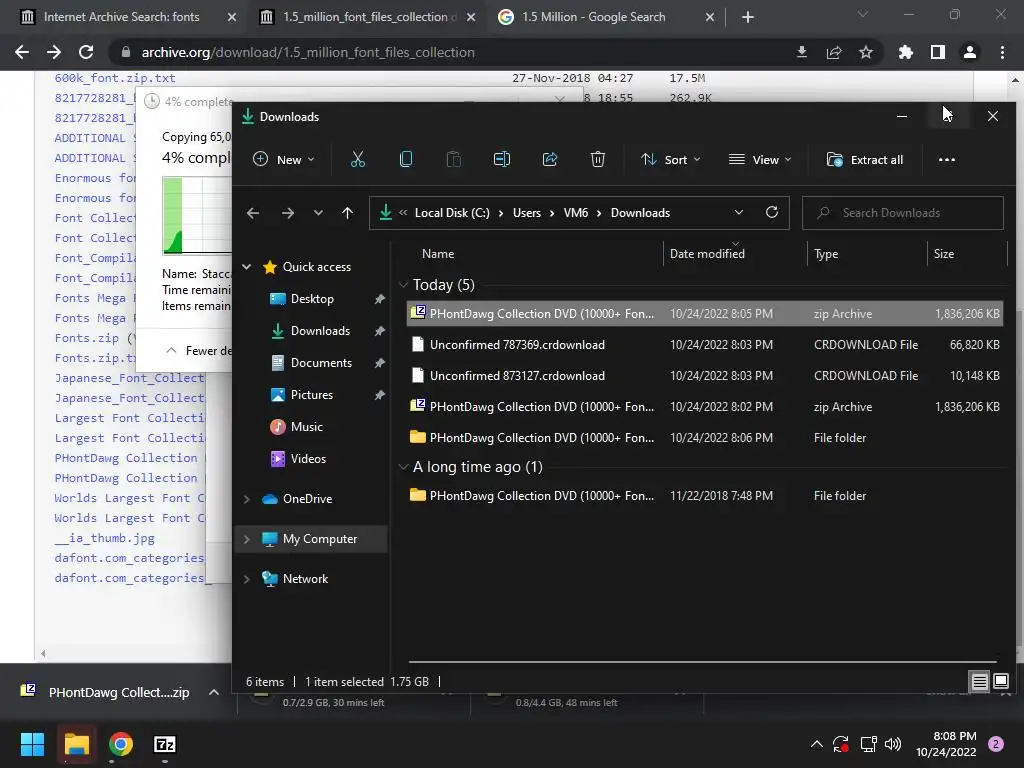Select Unconfirmed 873127.crdownload file
This screenshot has height=768, width=1024.
tap(704, 376)
